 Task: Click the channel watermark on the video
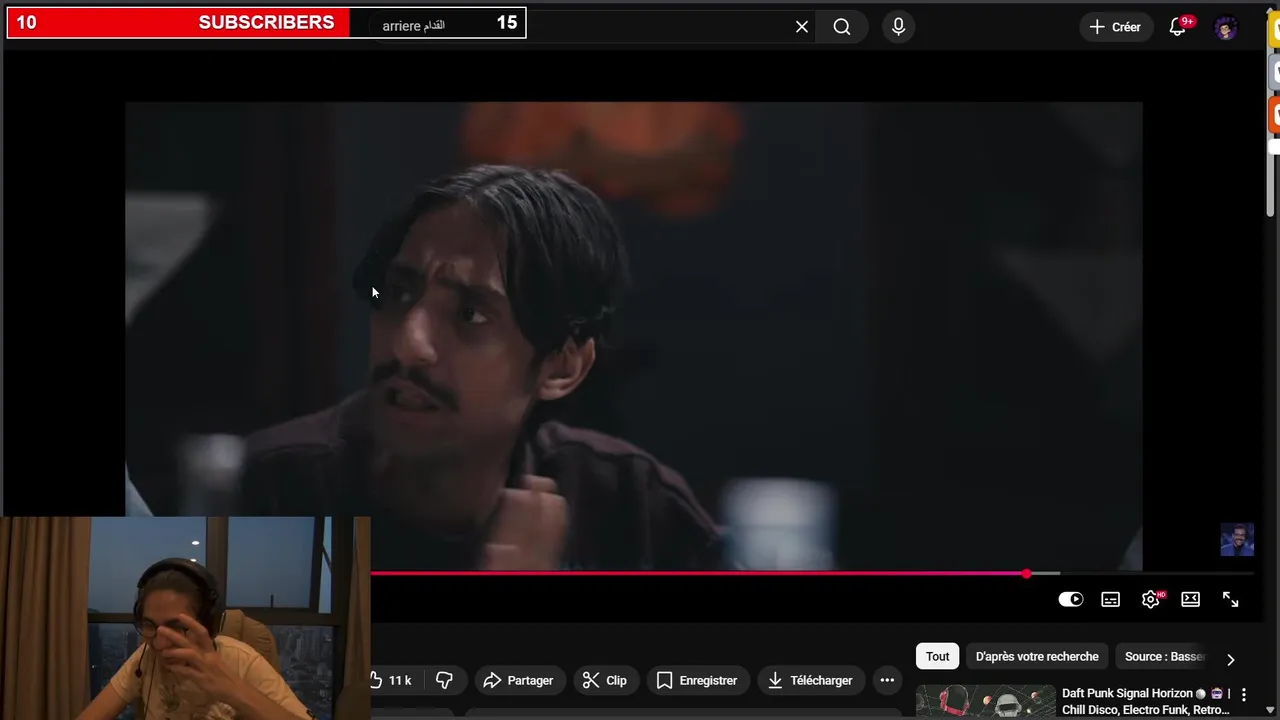1237,540
